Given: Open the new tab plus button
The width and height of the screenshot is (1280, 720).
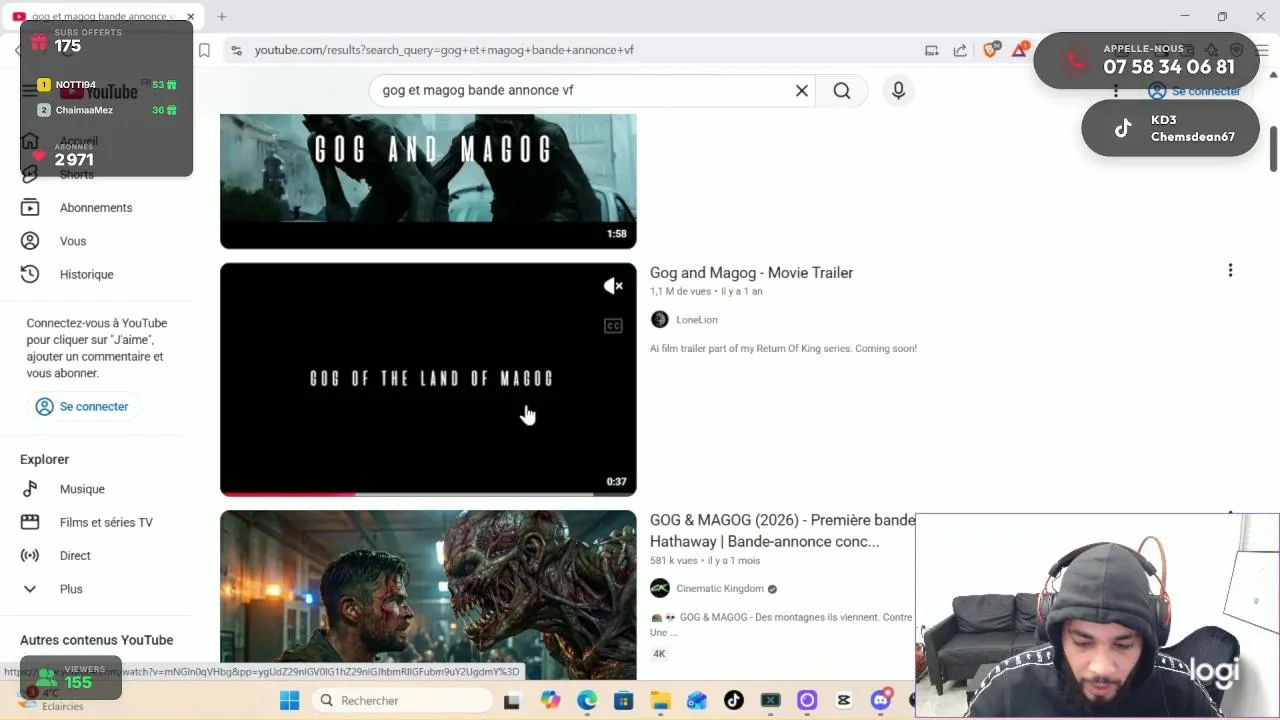Looking at the screenshot, I should 222,17.
